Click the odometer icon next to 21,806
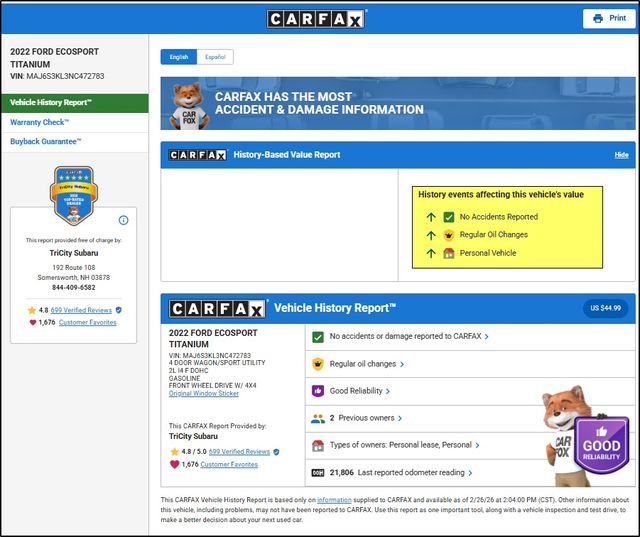640x537 pixels. point(318,472)
